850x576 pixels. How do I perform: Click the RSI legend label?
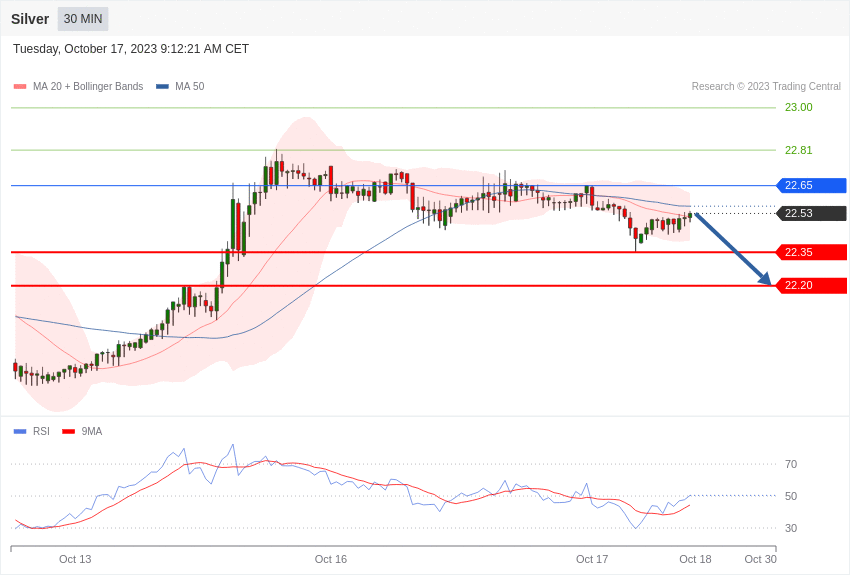pyautogui.click(x=41, y=432)
